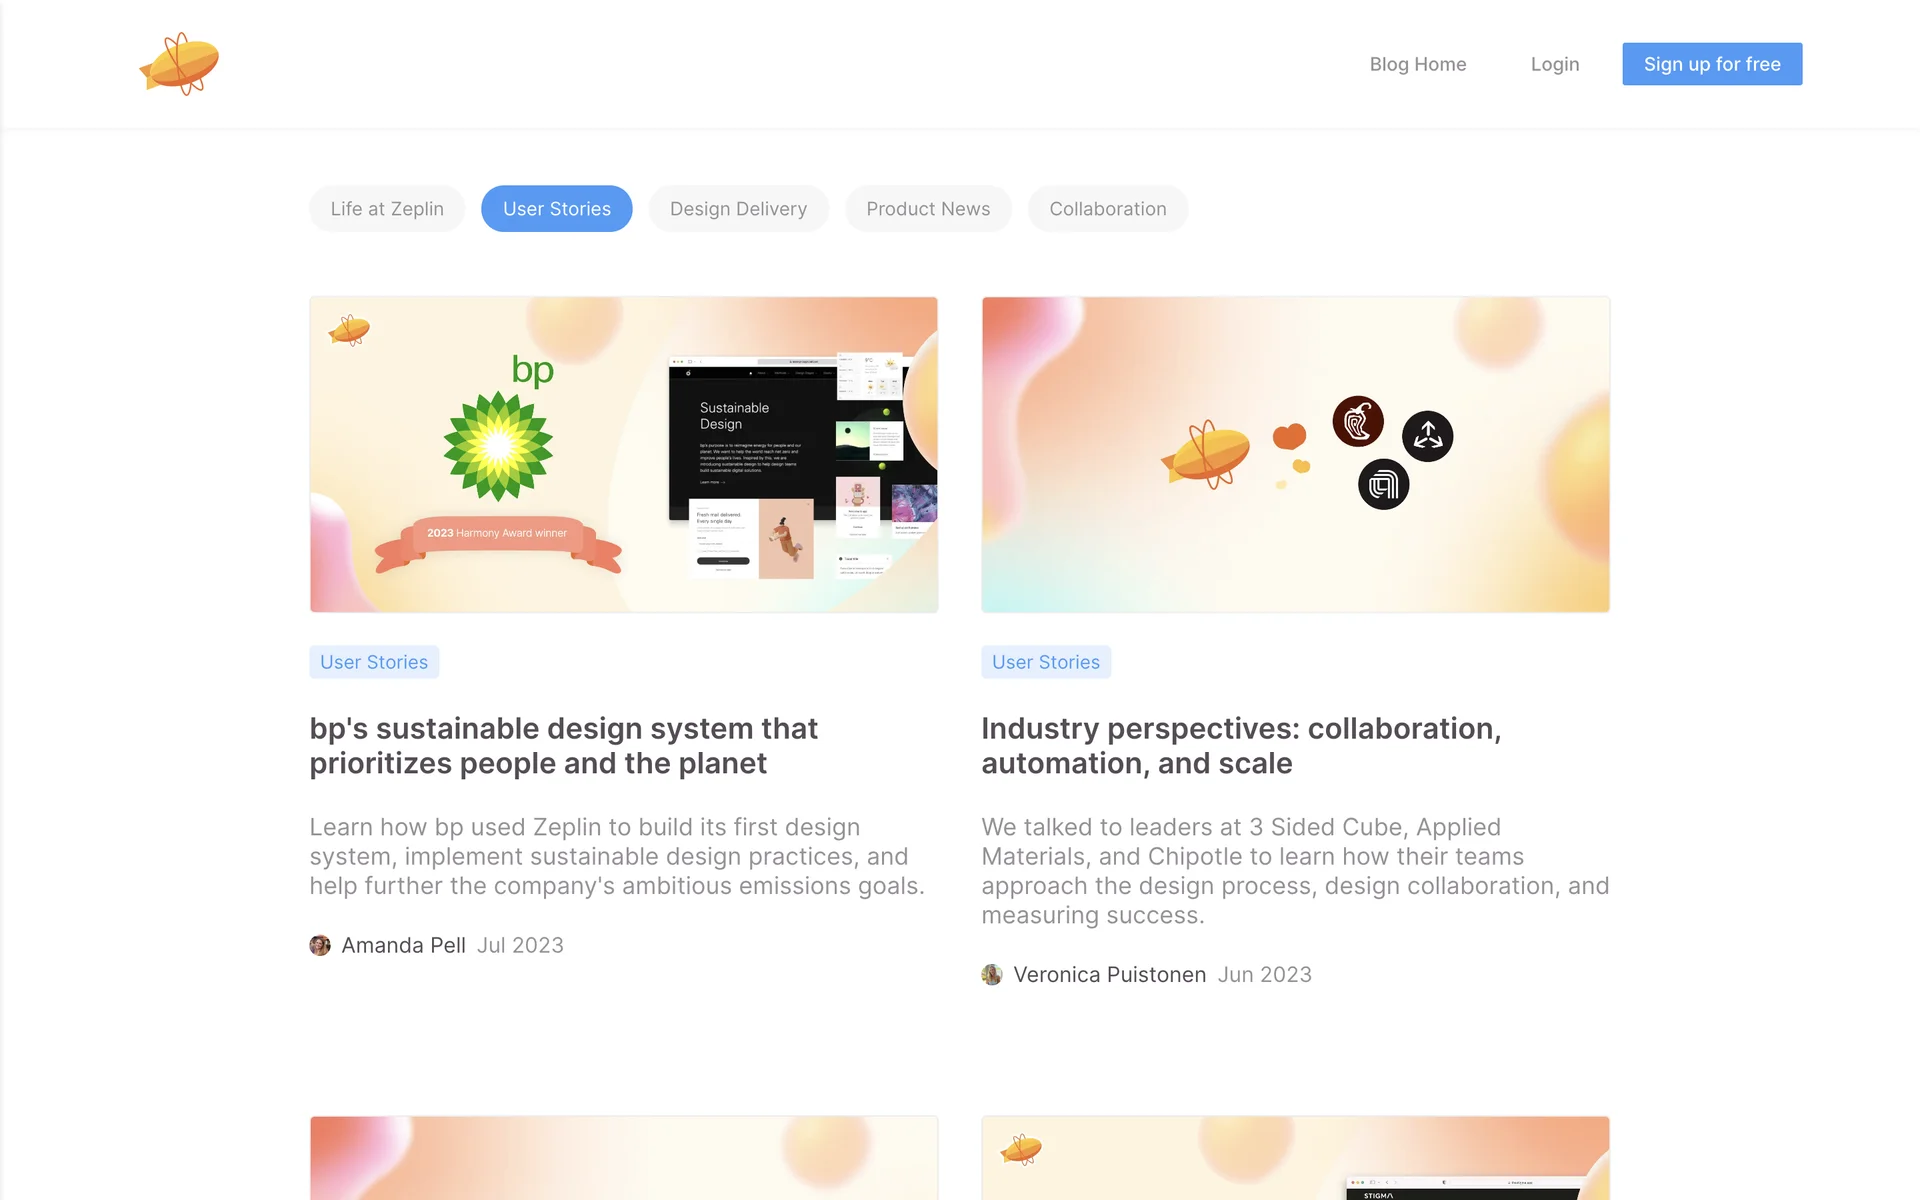Open the Login page
1920x1200 pixels.
pos(1555,64)
